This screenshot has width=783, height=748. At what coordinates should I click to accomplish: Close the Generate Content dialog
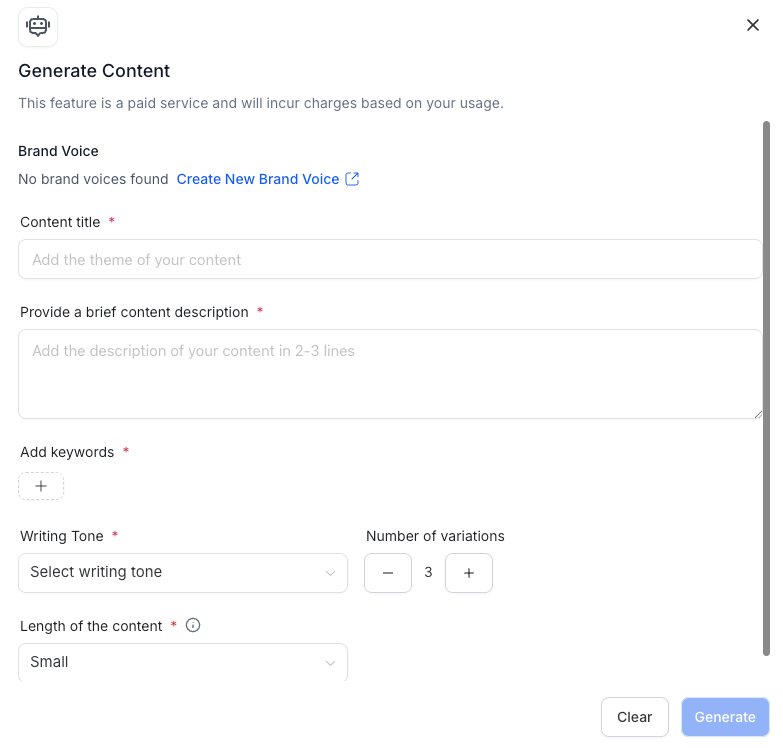pyautogui.click(x=753, y=25)
